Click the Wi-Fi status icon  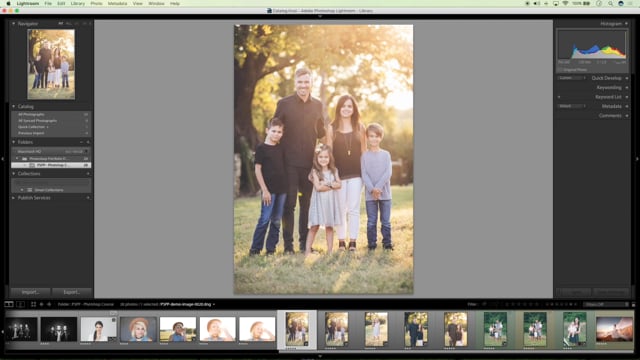click(565, 3)
